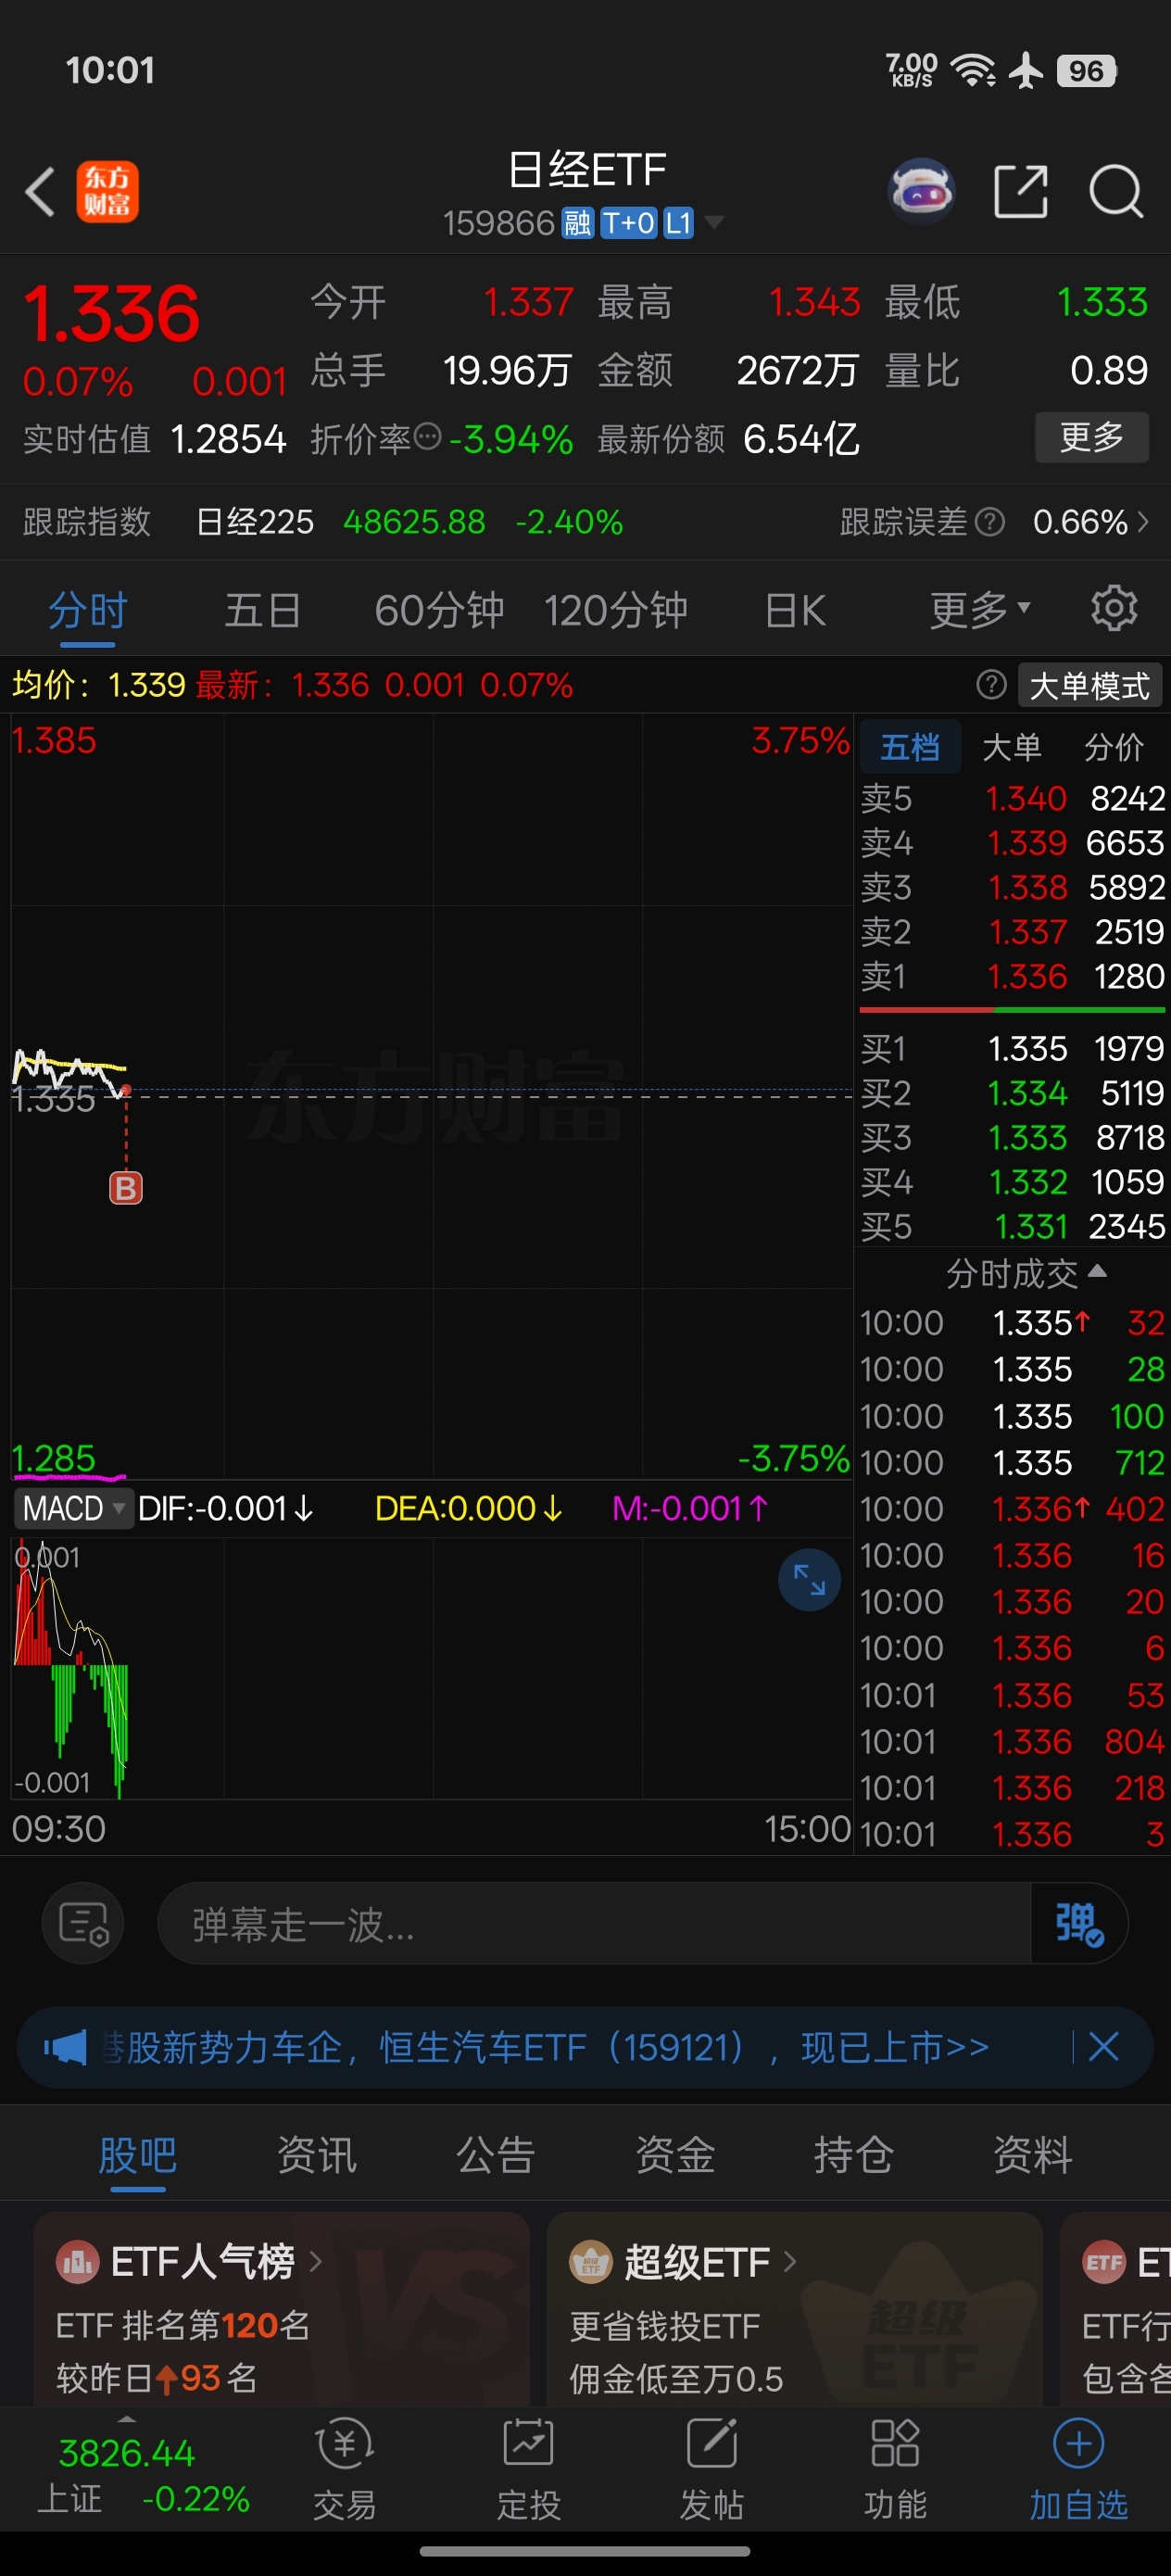Open 超级ETF card icon
Image resolution: width=1171 pixels, height=2576 pixels.
[590, 2262]
